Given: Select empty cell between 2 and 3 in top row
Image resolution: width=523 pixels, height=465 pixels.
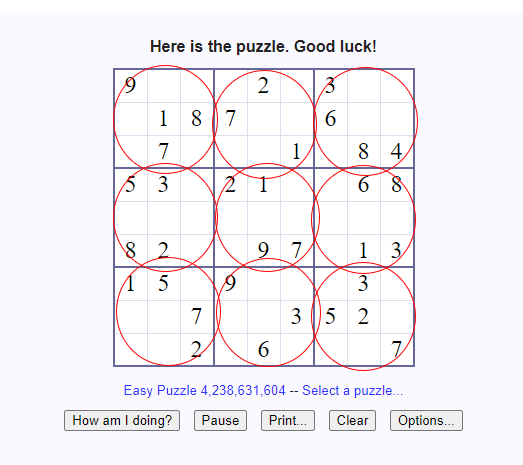Looking at the screenshot, I should pos(297,86).
